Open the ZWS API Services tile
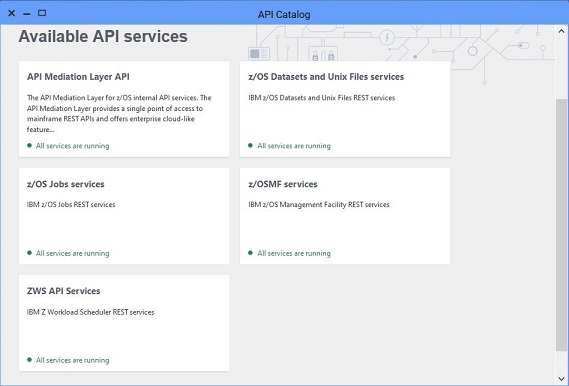The image size is (569, 386). [124, 323]
